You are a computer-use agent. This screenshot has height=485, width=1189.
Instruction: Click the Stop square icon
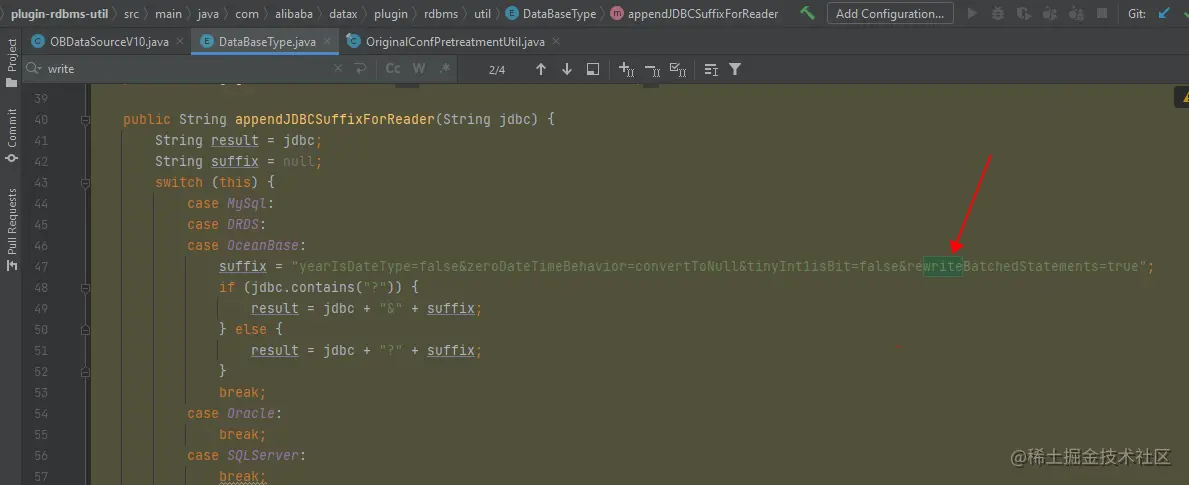click(1102, 13)
